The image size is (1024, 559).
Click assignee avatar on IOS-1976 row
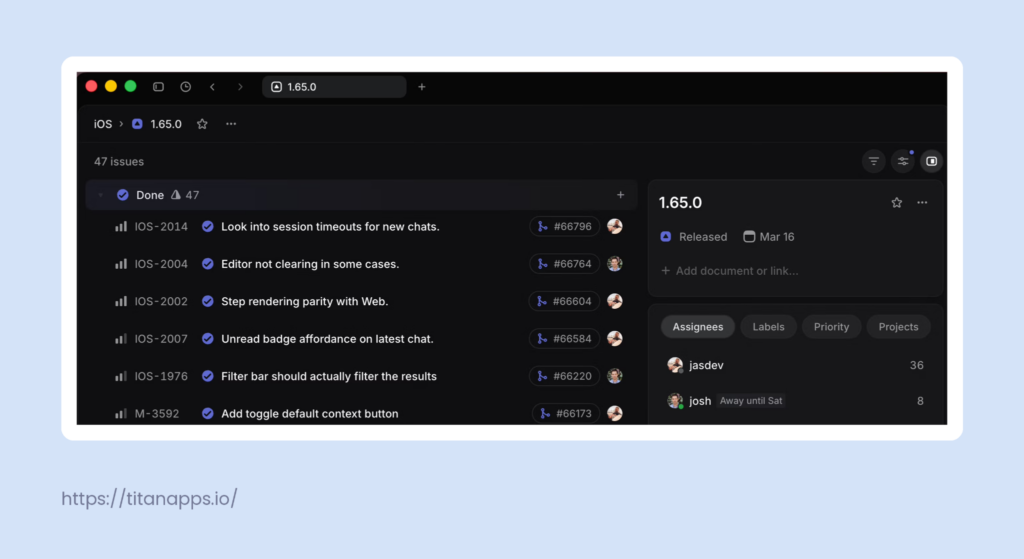615,376
